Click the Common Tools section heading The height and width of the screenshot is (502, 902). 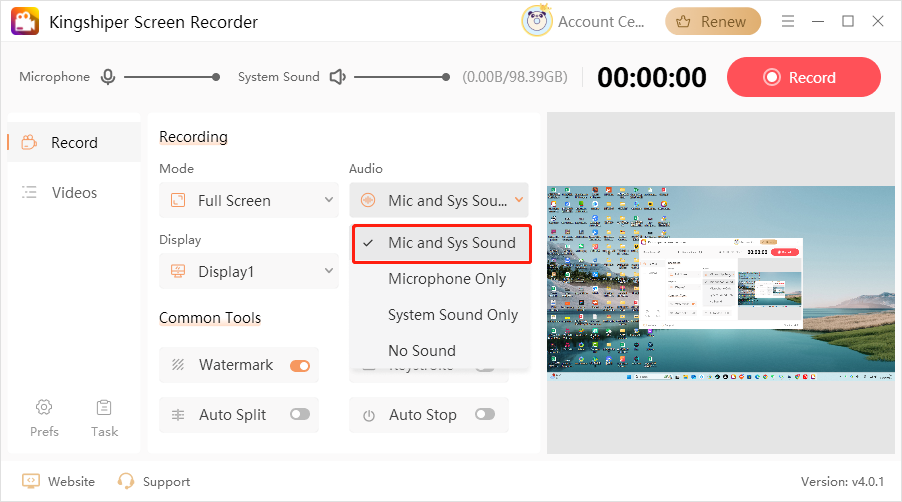click(x=210, y=317)
